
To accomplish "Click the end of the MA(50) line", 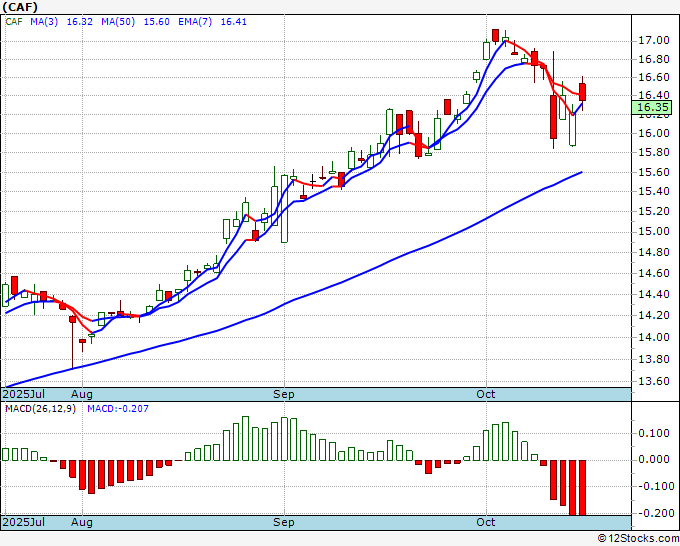I will (x=582, y=172).
